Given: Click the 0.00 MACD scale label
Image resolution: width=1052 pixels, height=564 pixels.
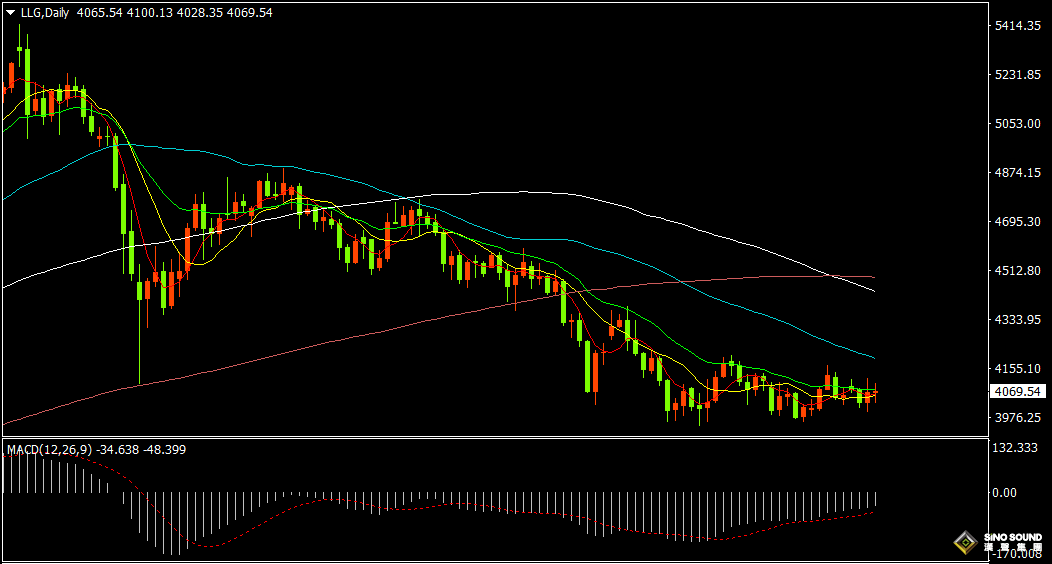Looking at the screenshot, I should click(1004, 493).
